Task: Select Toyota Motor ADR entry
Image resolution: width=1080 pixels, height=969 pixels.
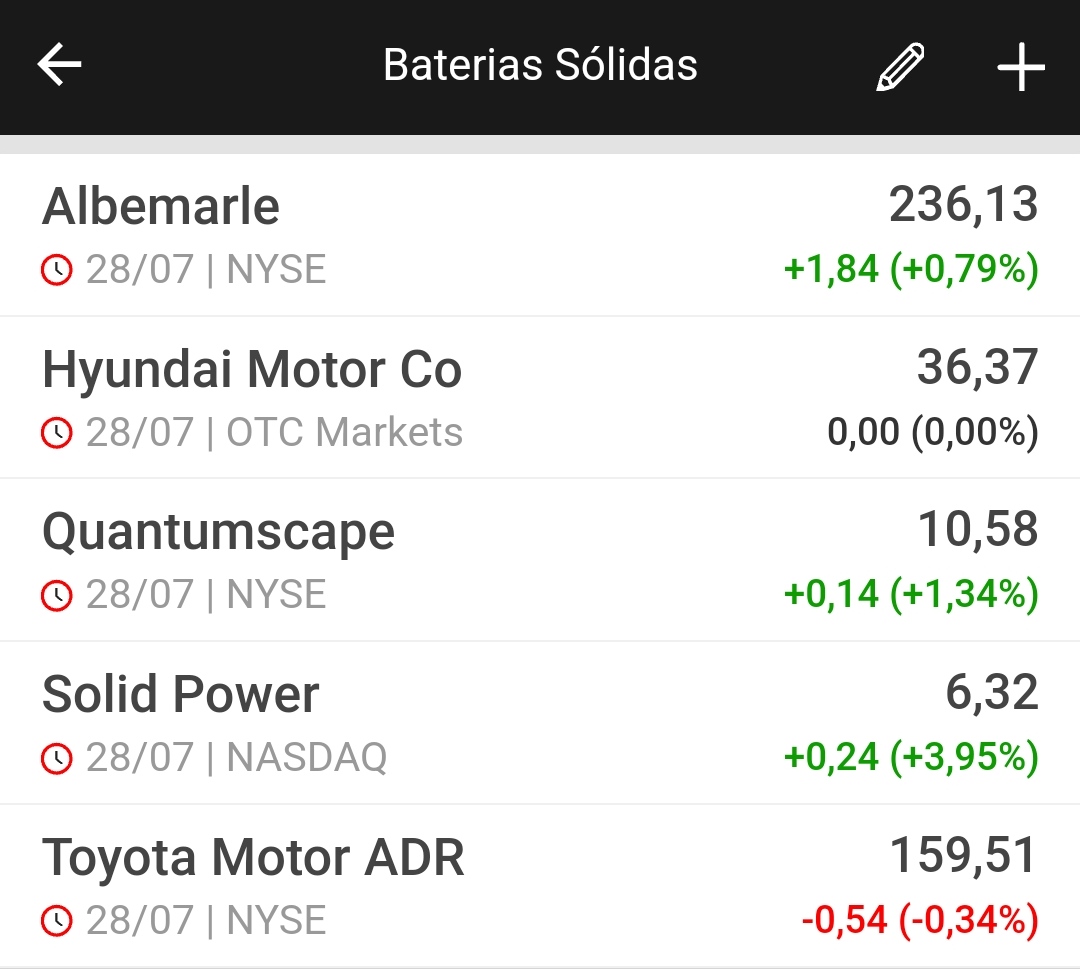Action: click(253, 858)
